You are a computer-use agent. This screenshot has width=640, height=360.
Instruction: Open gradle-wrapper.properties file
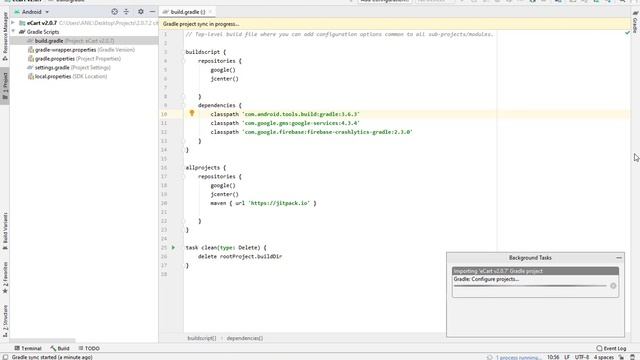81,50
